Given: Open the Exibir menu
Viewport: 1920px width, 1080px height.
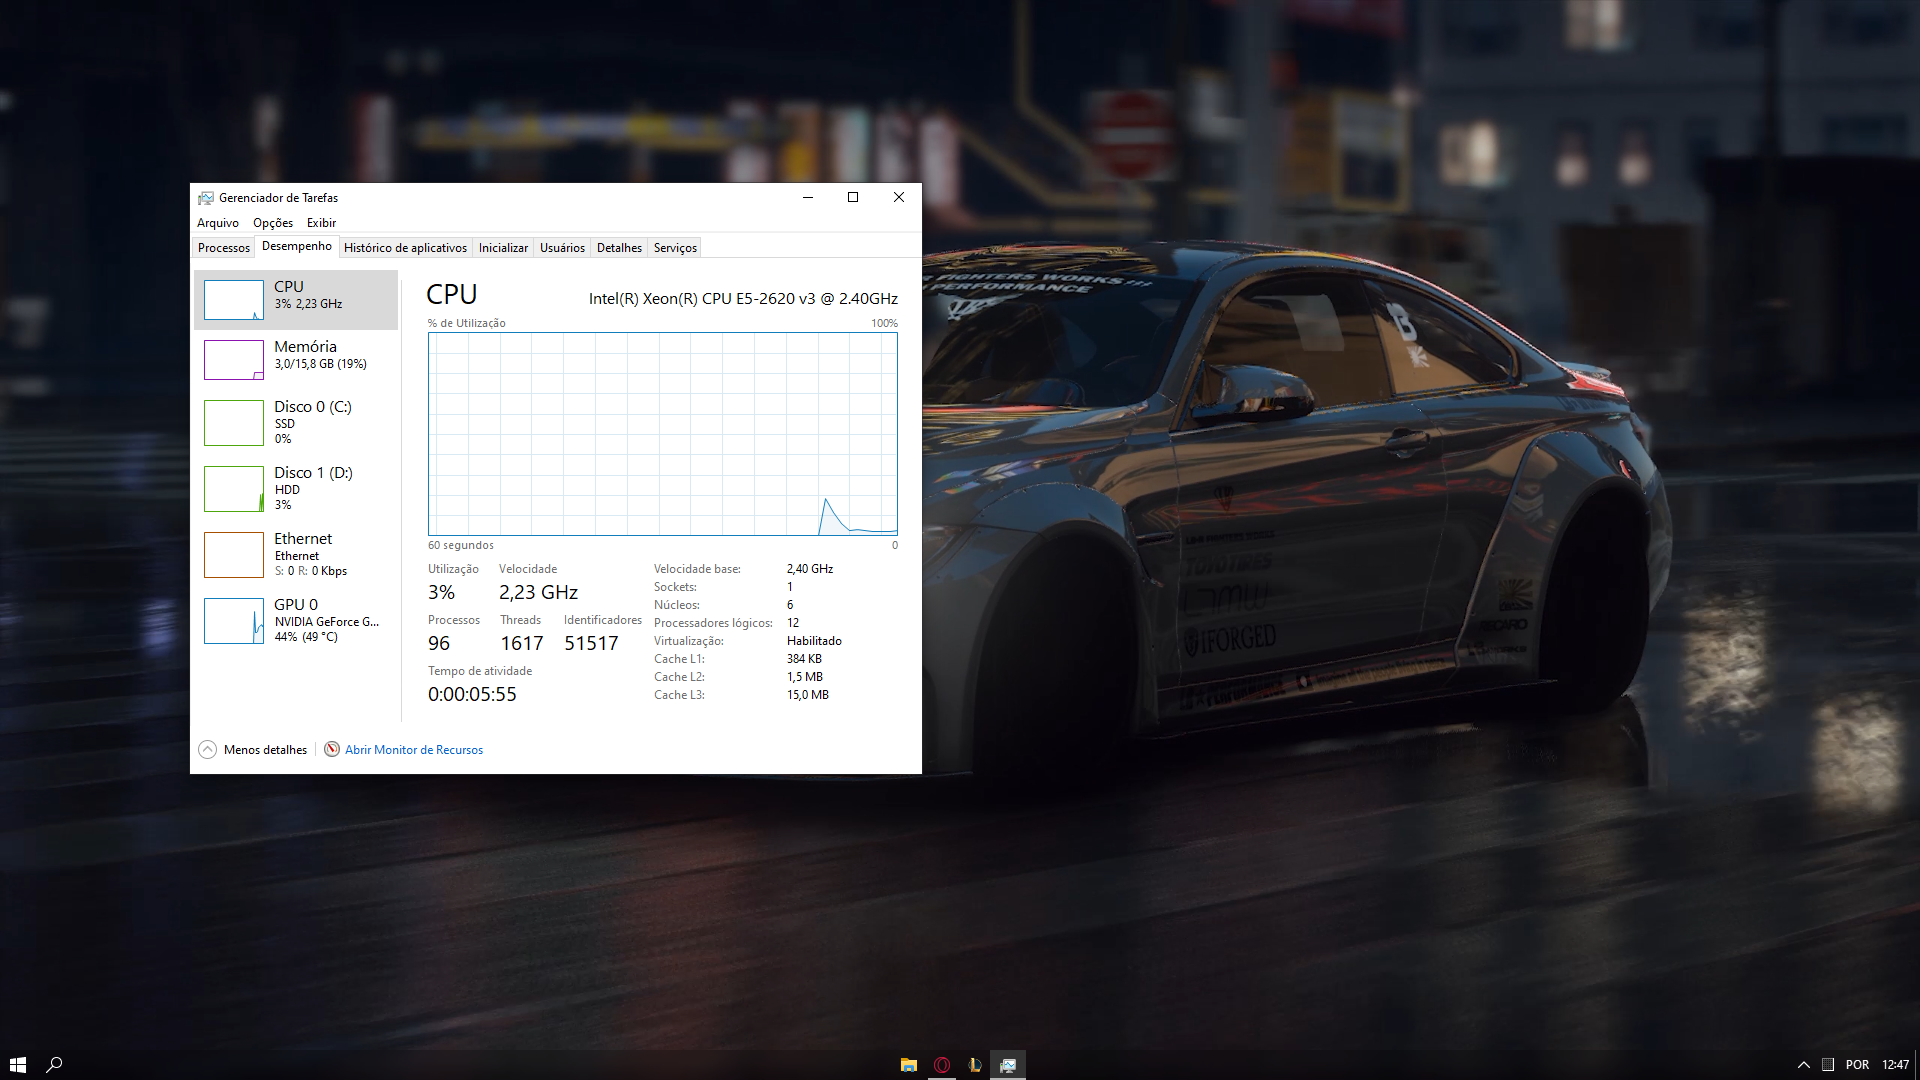Looking at the screenshot, I should [321, 223].
